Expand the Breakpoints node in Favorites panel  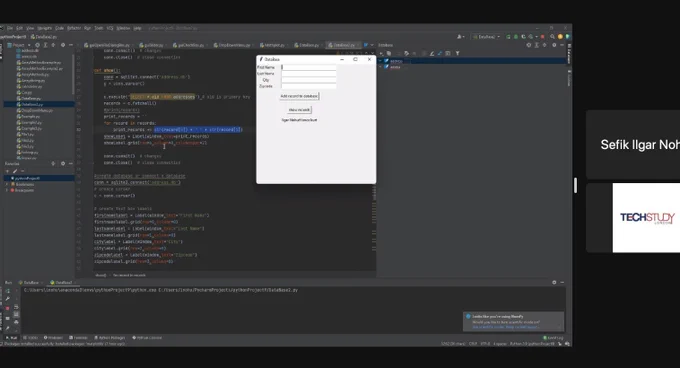click(7, 190)
